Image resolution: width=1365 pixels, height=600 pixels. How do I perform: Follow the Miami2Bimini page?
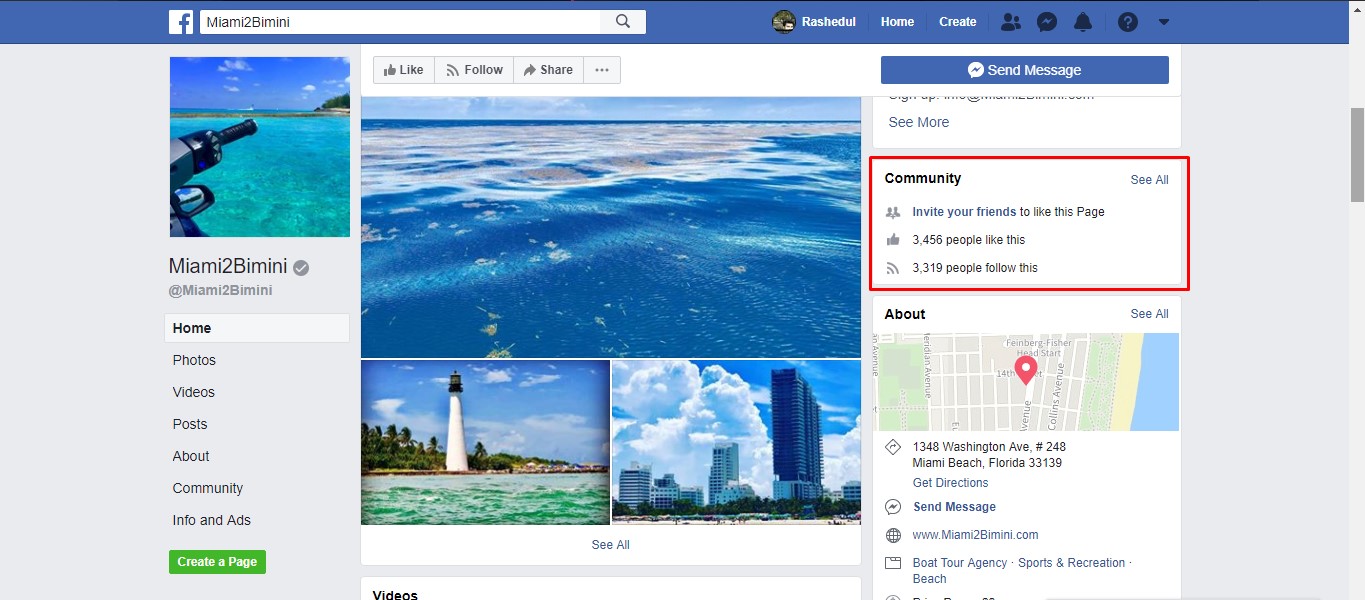(x=474, y=70)
